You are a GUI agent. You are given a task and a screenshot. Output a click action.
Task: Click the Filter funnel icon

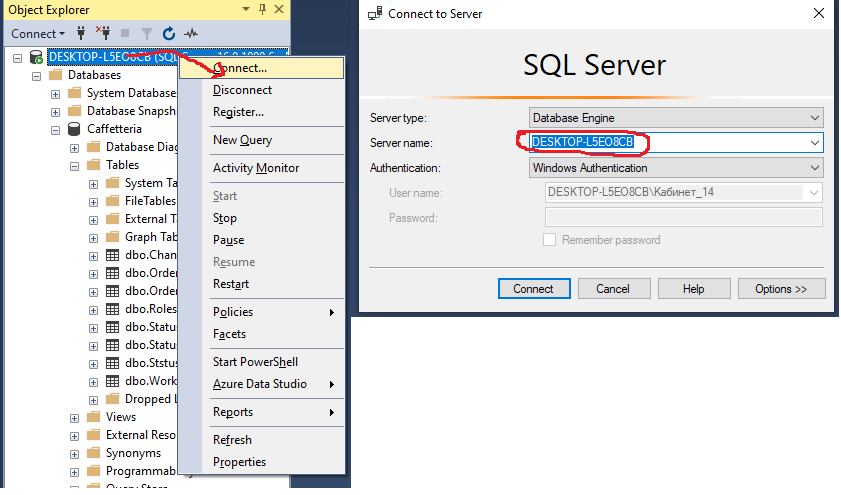146,34
